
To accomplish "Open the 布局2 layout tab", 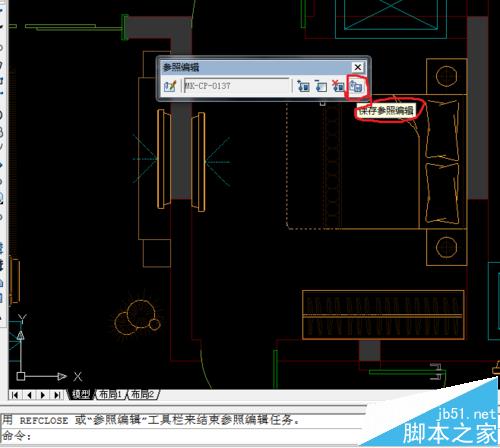I will pos(142,395).
